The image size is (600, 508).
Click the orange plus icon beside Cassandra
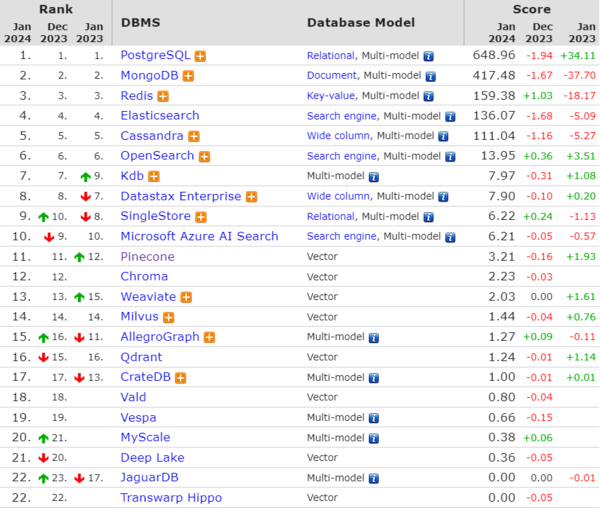tap(194, 137)
